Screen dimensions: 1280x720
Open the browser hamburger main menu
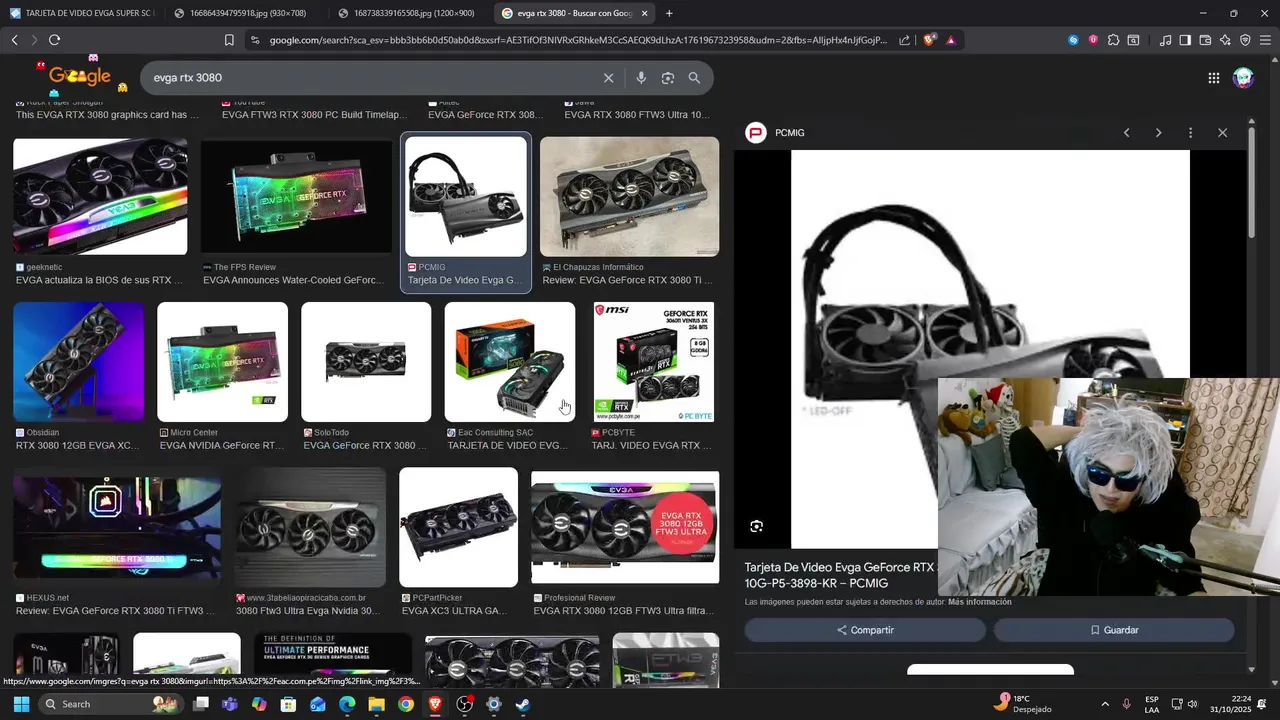click(x=1265, y=40)
